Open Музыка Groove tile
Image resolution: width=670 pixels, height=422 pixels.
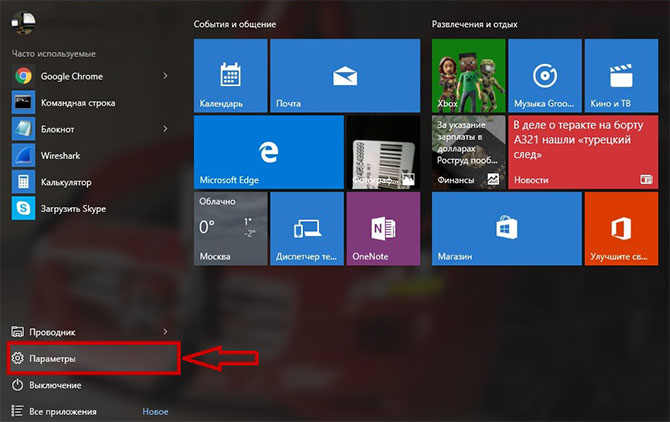point(545,76)
